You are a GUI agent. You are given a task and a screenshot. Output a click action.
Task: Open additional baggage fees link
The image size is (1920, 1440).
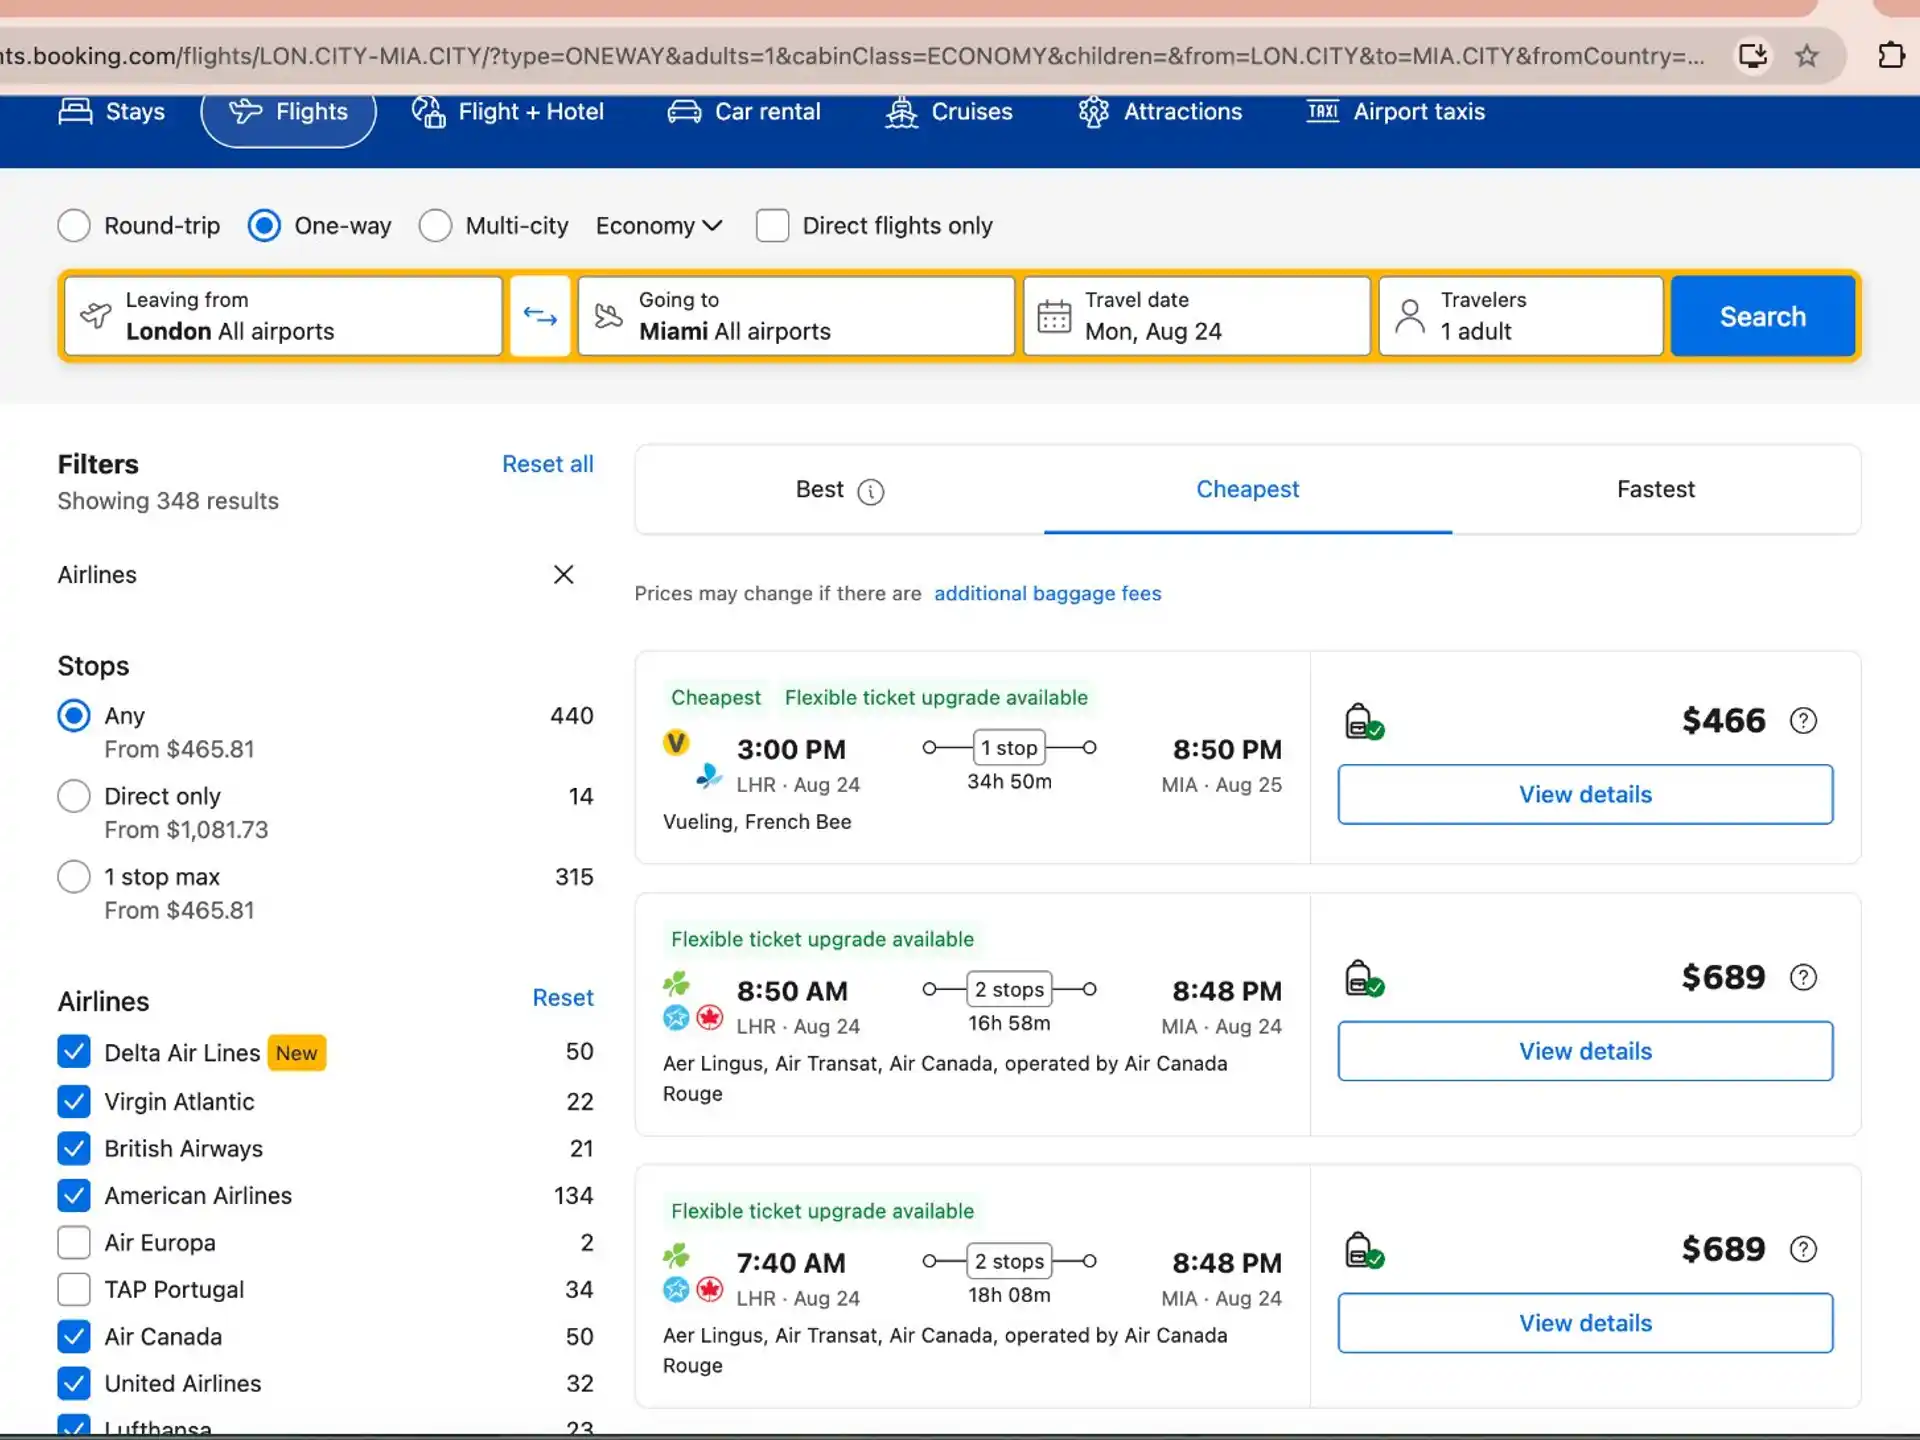(1047, 594)
